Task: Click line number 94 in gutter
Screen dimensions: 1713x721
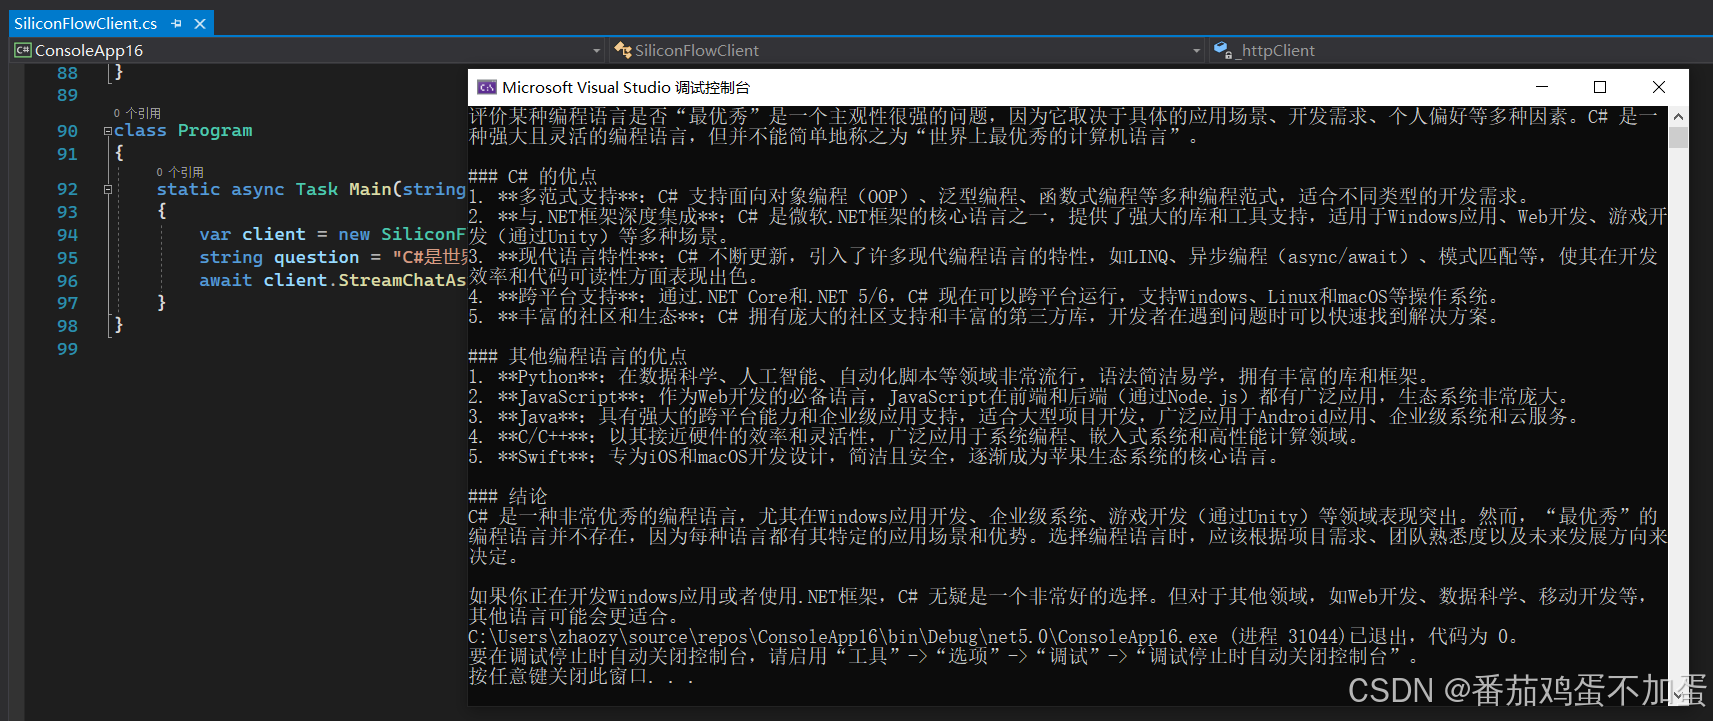Action: click(67, 235)
